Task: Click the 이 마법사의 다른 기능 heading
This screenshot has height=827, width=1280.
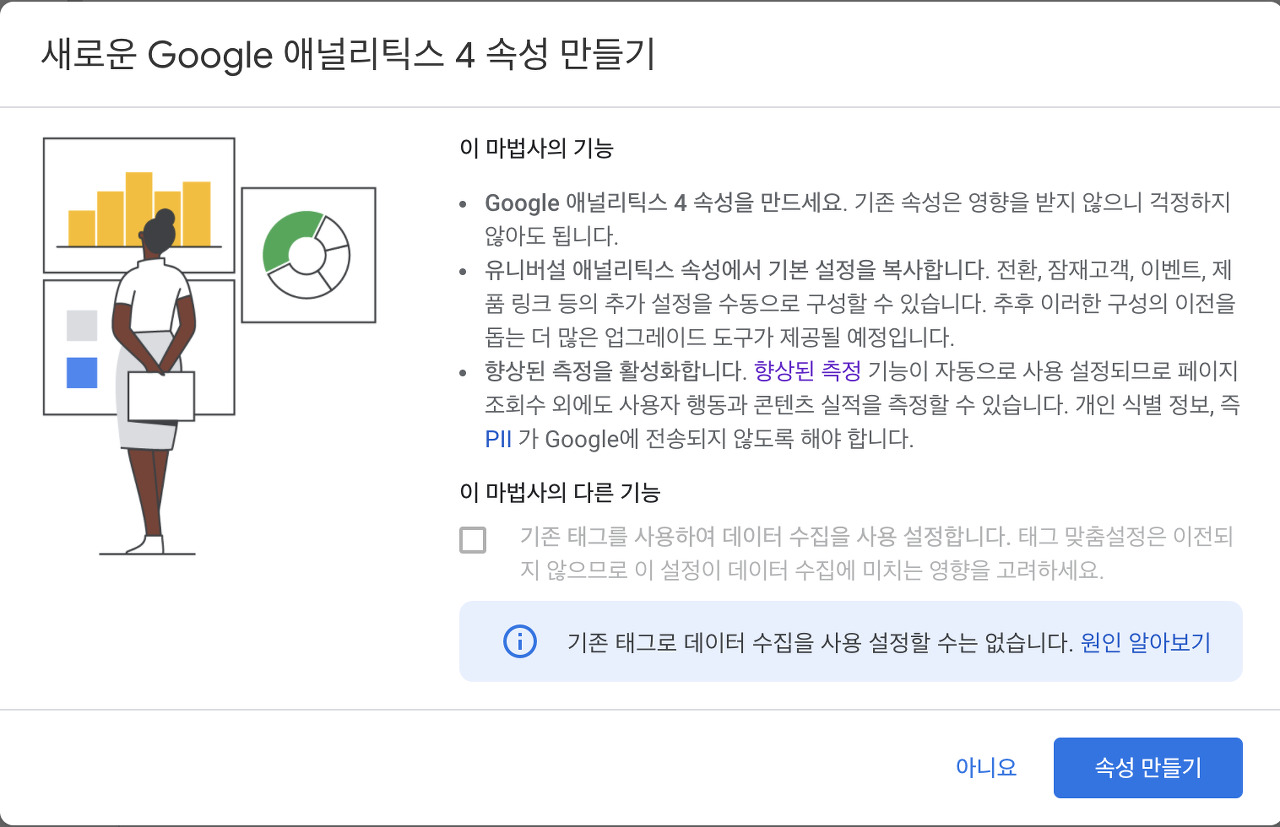Action: coord(559,492)
